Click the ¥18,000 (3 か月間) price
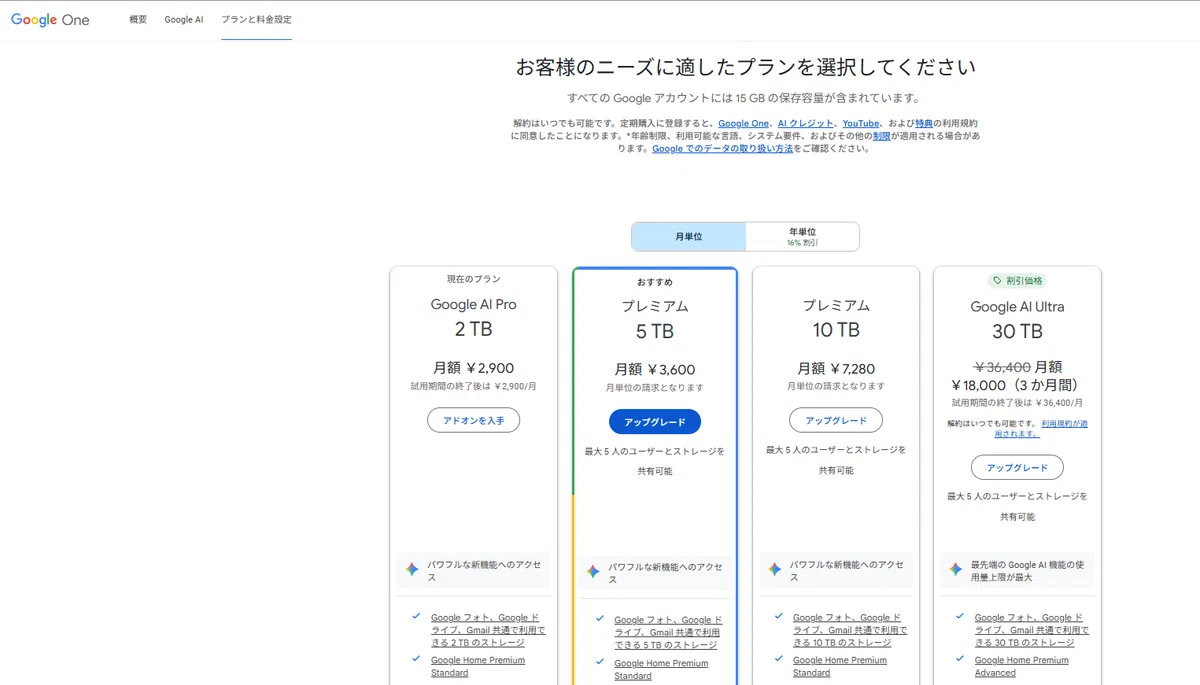Screen dimensions: 1200x685 click(x=1015, y=385)
